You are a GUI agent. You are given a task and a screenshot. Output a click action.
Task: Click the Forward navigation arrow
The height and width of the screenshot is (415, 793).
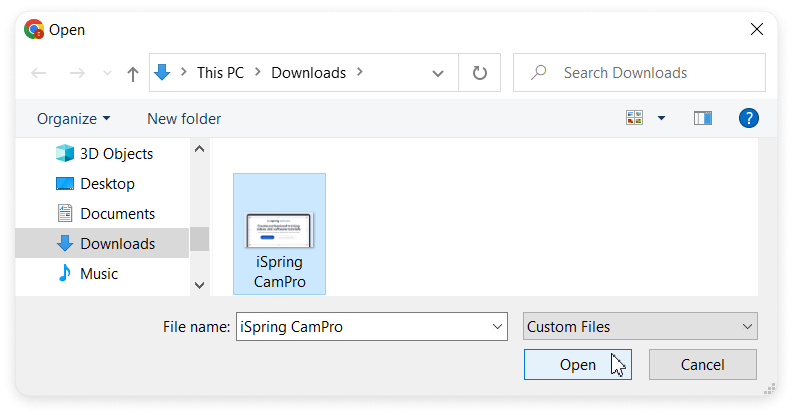pos(77,73)
